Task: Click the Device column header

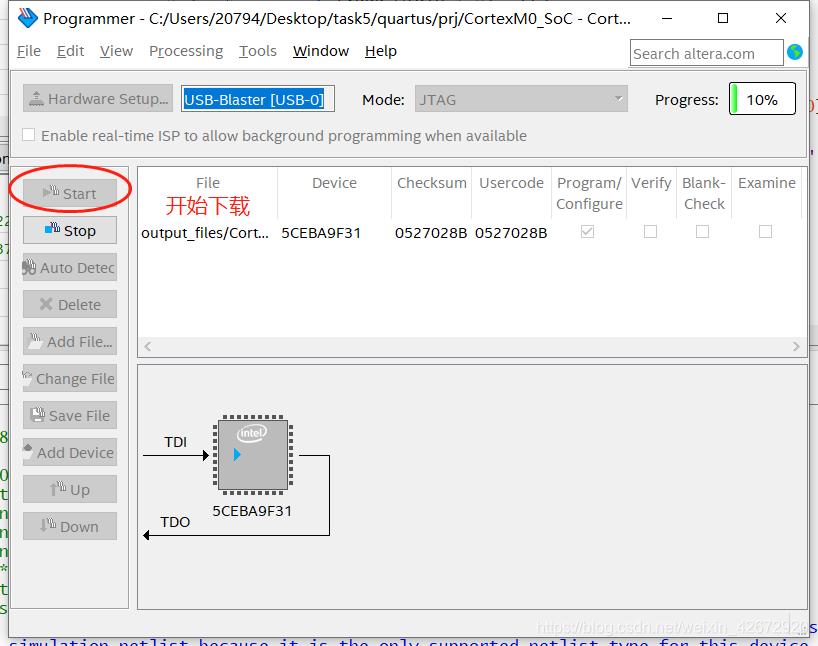Action: (x=334, y=183)
